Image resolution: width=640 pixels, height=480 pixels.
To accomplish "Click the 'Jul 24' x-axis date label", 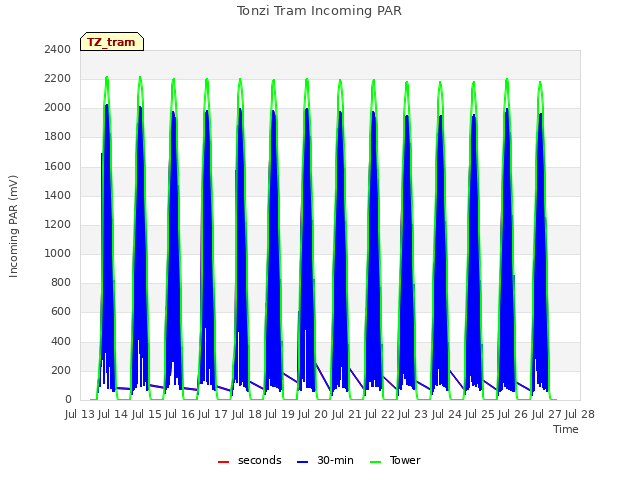I will point(447,415).
